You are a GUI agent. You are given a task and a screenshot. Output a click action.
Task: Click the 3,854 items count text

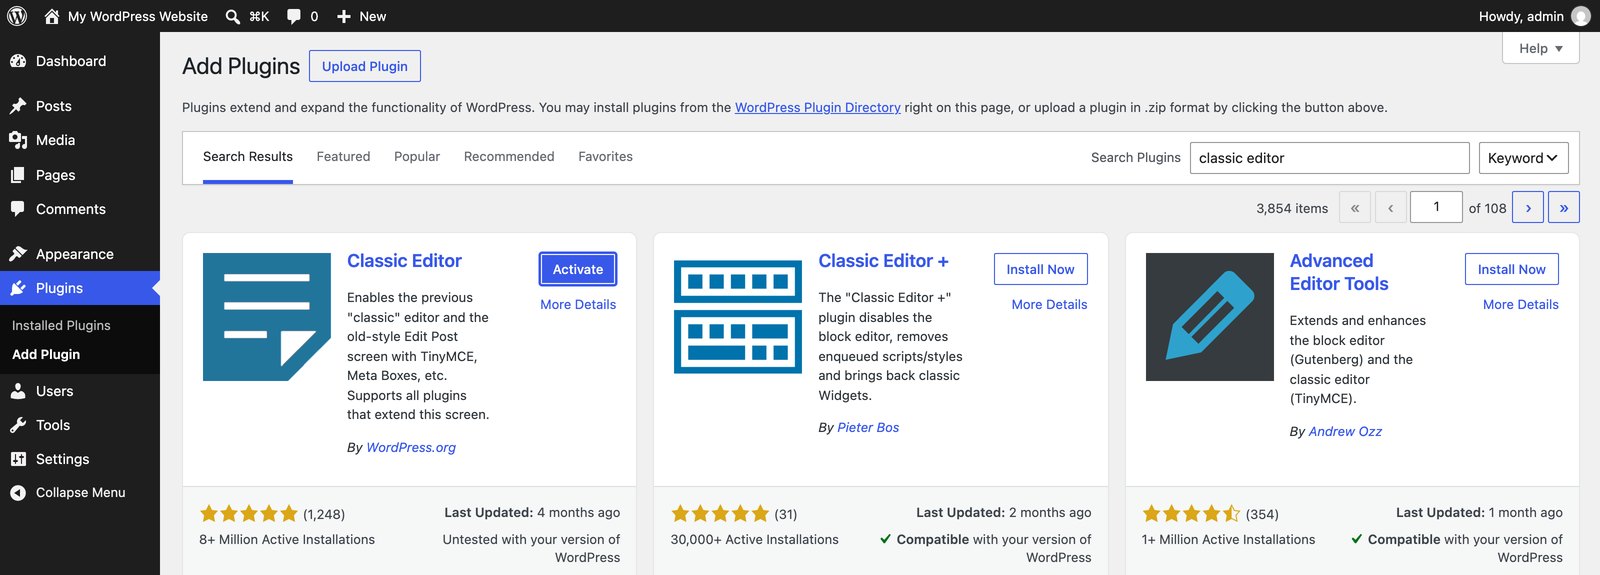point(1292,208)
